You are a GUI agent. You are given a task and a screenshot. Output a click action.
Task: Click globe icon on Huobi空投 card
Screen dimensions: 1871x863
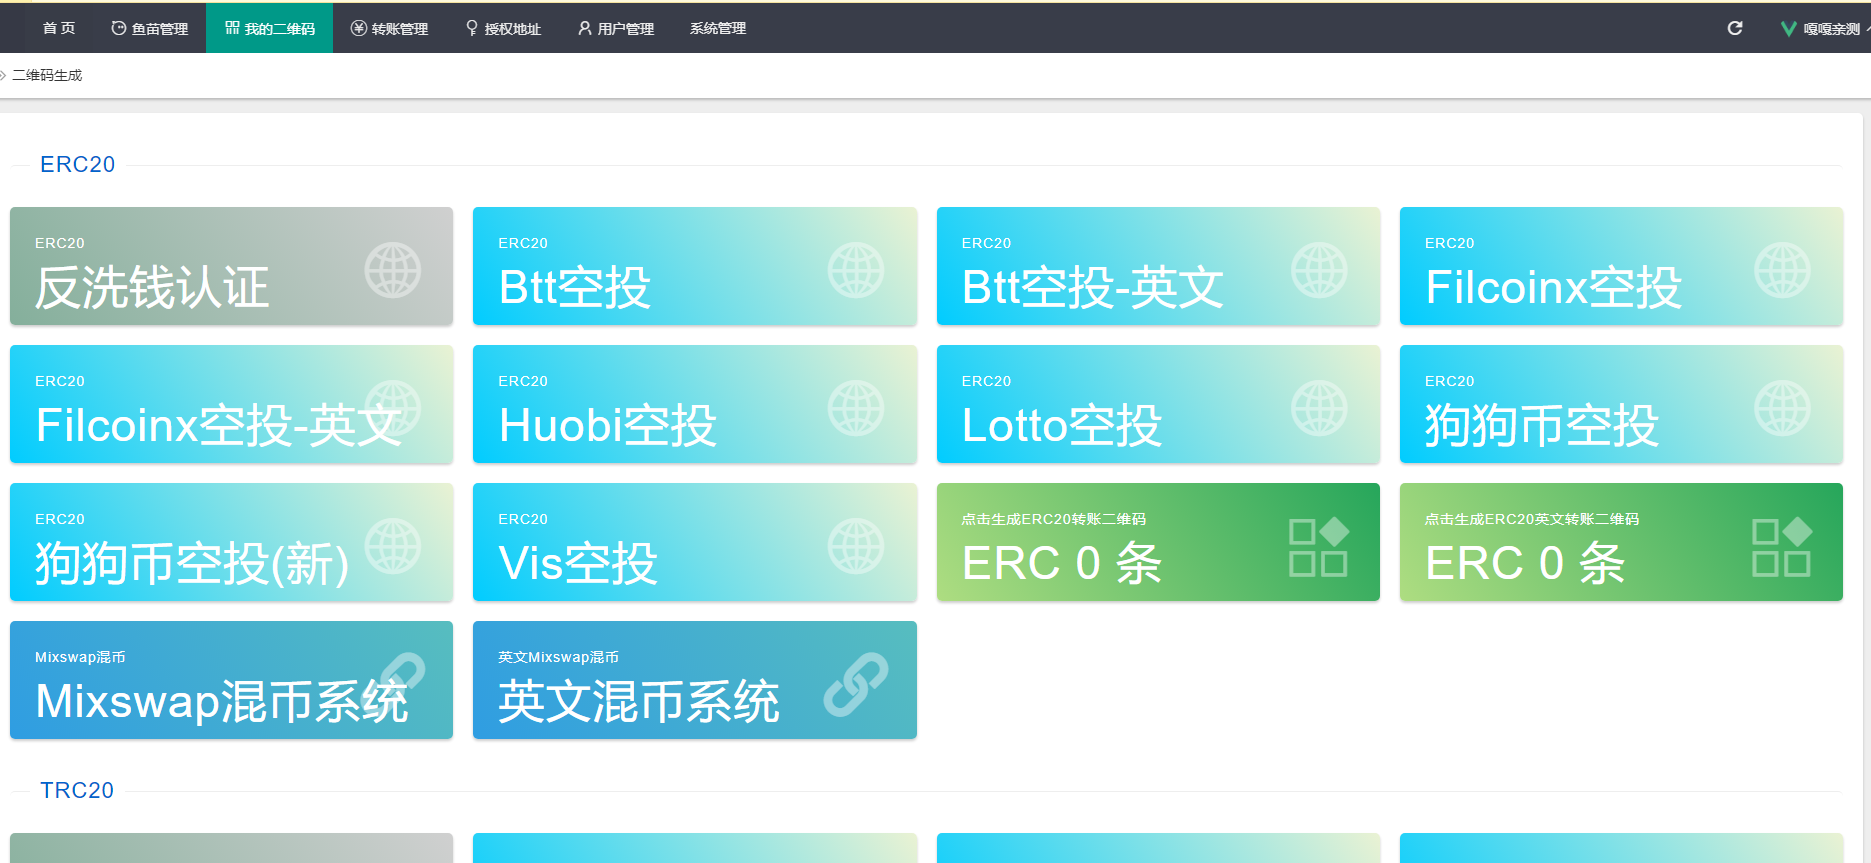coord(856,408)
